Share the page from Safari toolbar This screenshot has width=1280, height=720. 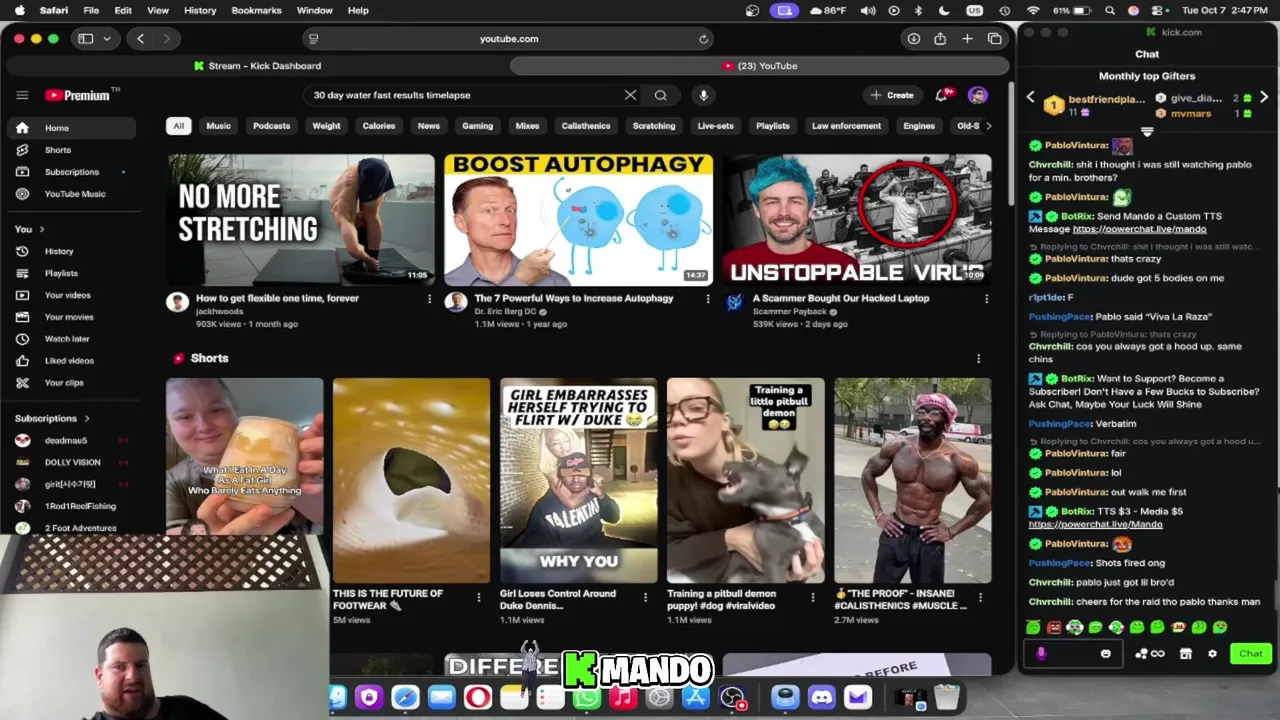click(940, 39)
